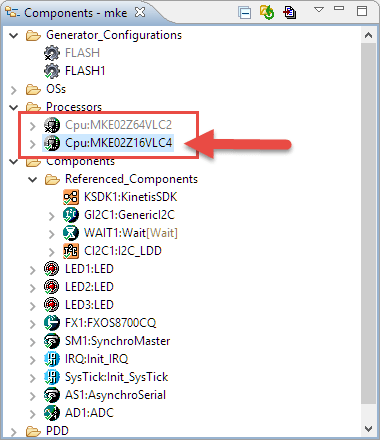Screen dimensions: 380x440
Task: Click the FX1:FXOS8700CQ component icon
Action: coord(52,323)
